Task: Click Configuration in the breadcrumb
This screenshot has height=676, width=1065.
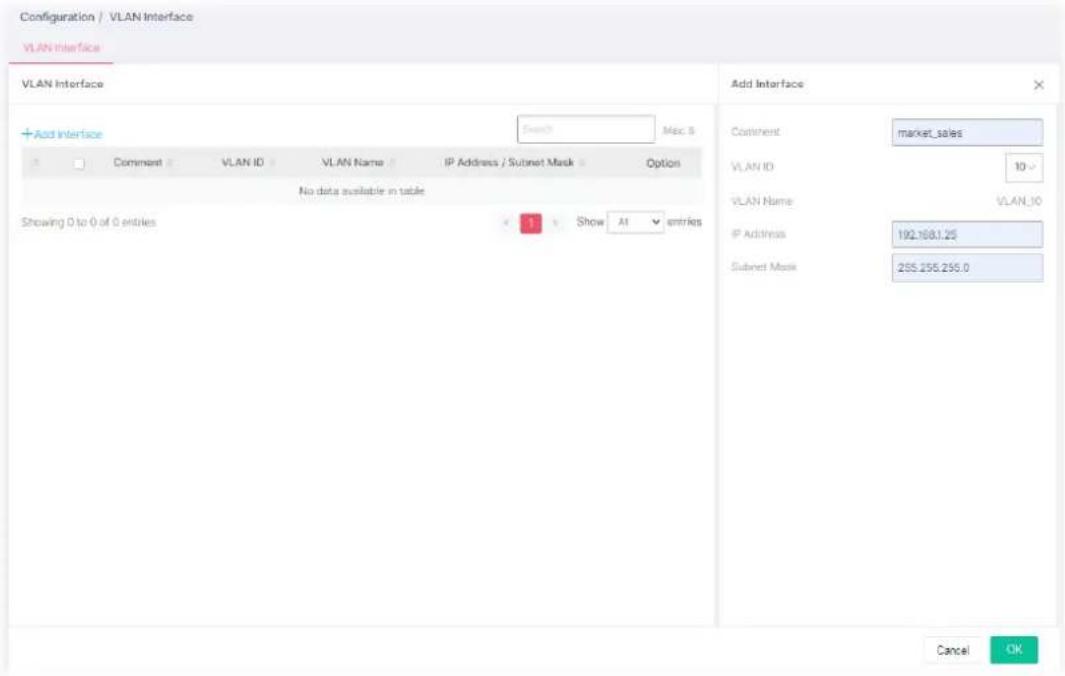Action: click(57, 17)
